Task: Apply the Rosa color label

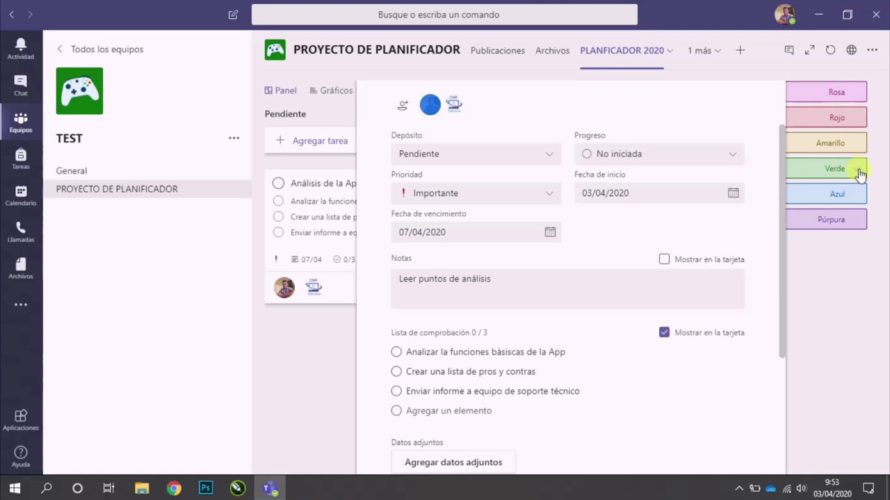Action: pyautogui.click(x=826, y=92)
